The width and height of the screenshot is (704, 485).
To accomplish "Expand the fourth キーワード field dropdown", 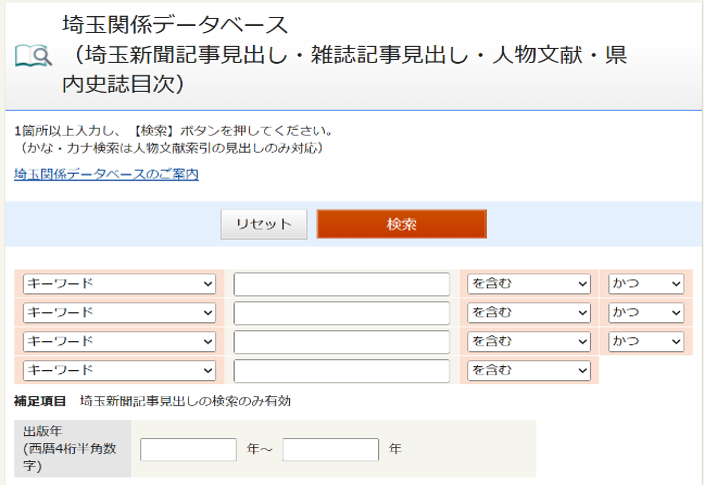I will coord(119,371).
